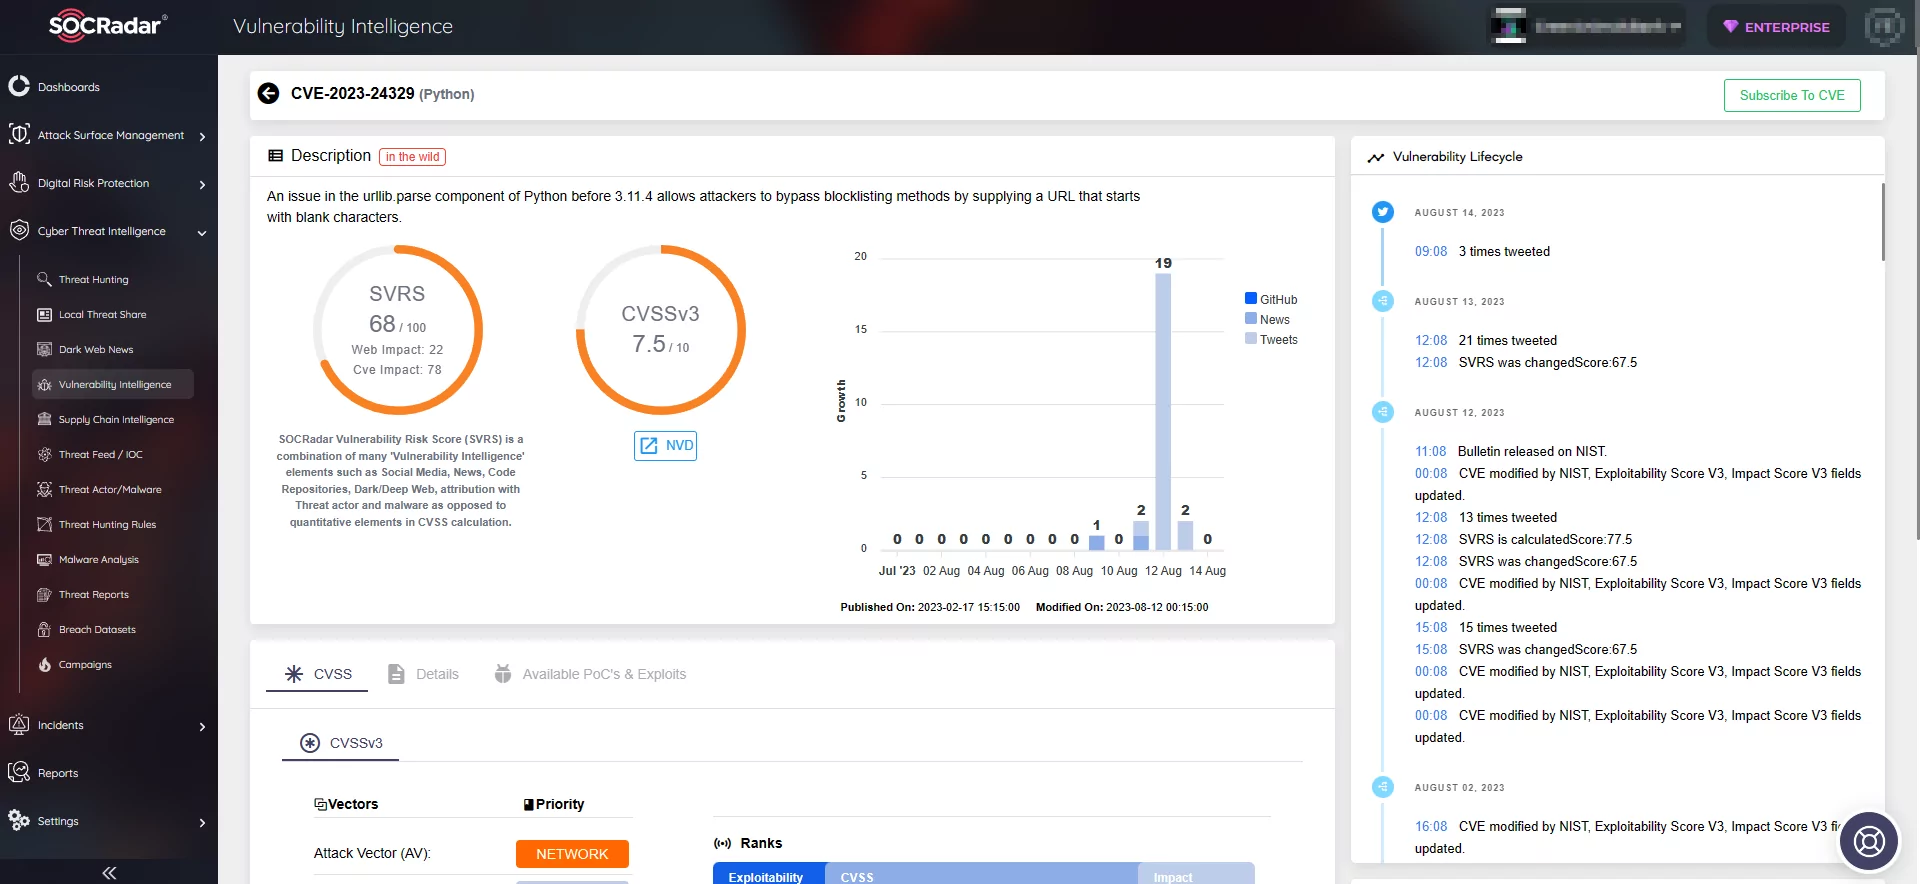Click the Impact segment in Ranks bar

pyautogui.click(x=1196, y=874)
